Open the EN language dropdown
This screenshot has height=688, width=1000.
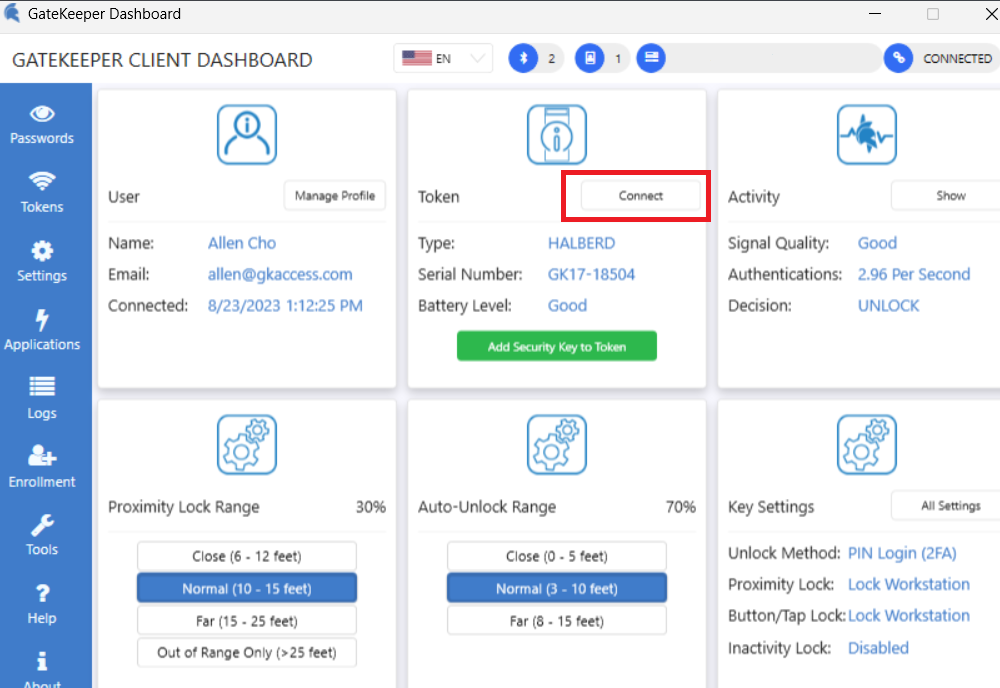443,58
